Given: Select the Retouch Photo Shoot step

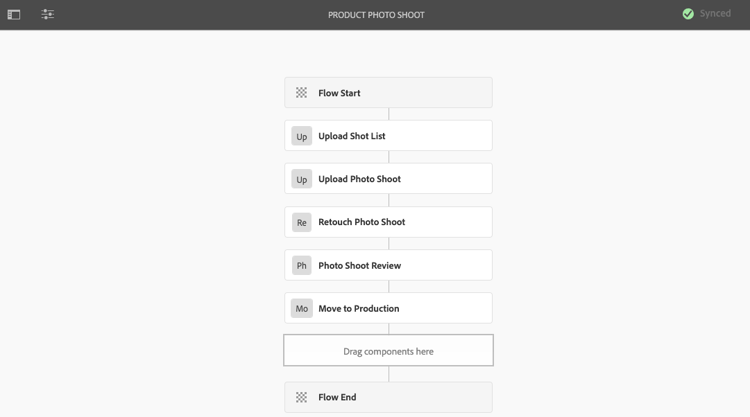Looking at the screenshot, I should point(388,222).
